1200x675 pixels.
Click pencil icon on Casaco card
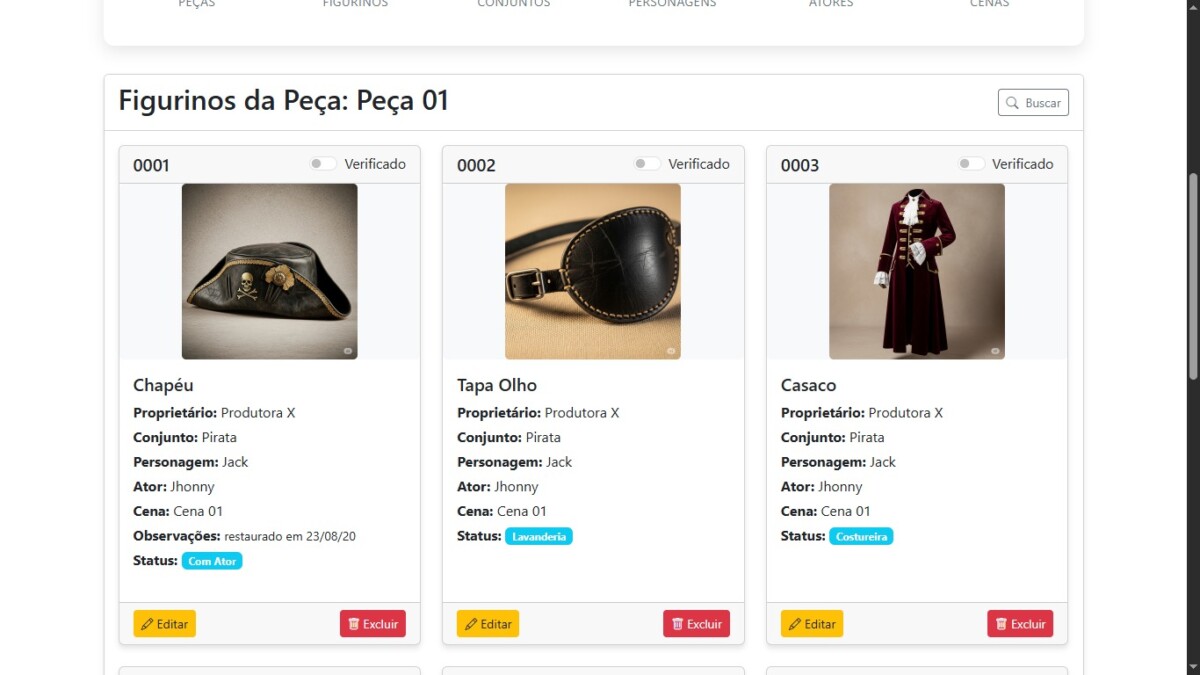[x=795, y=624]
